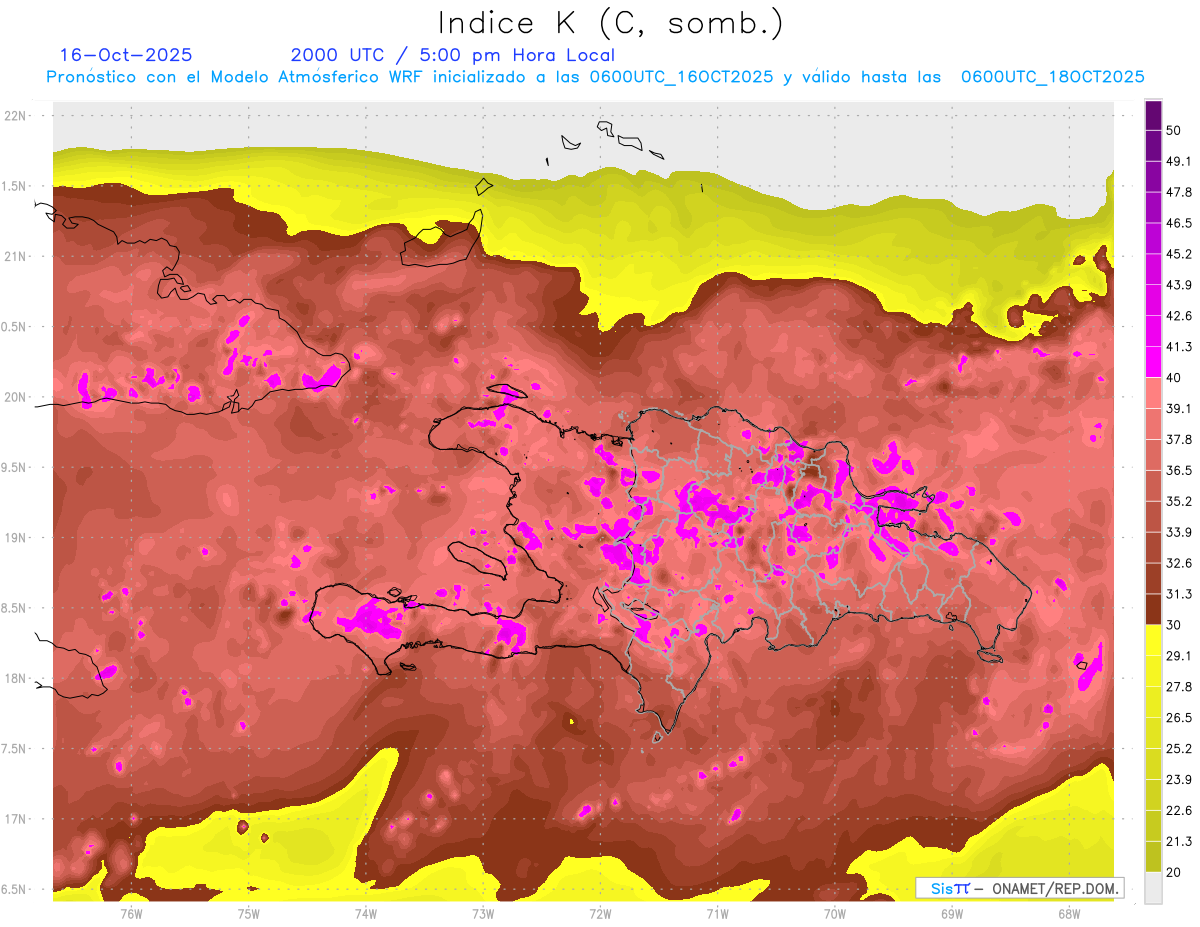Click the legend value '45.2'
This screenshot has height=927, width=1200.
1178,254
